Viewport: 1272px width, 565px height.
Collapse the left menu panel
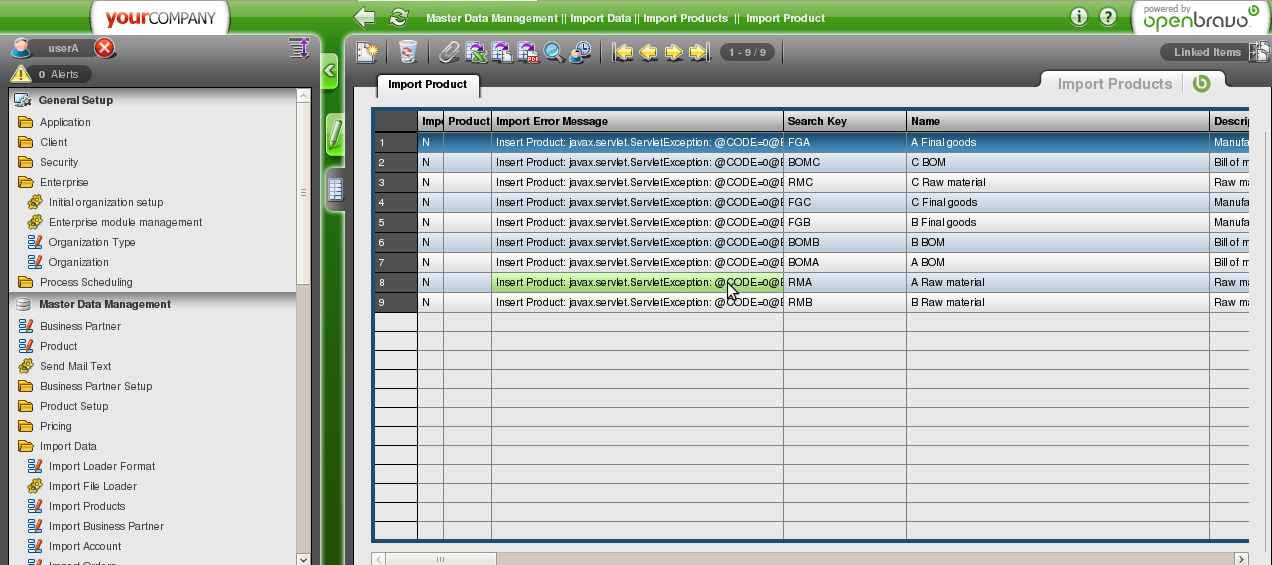[329, 71]
